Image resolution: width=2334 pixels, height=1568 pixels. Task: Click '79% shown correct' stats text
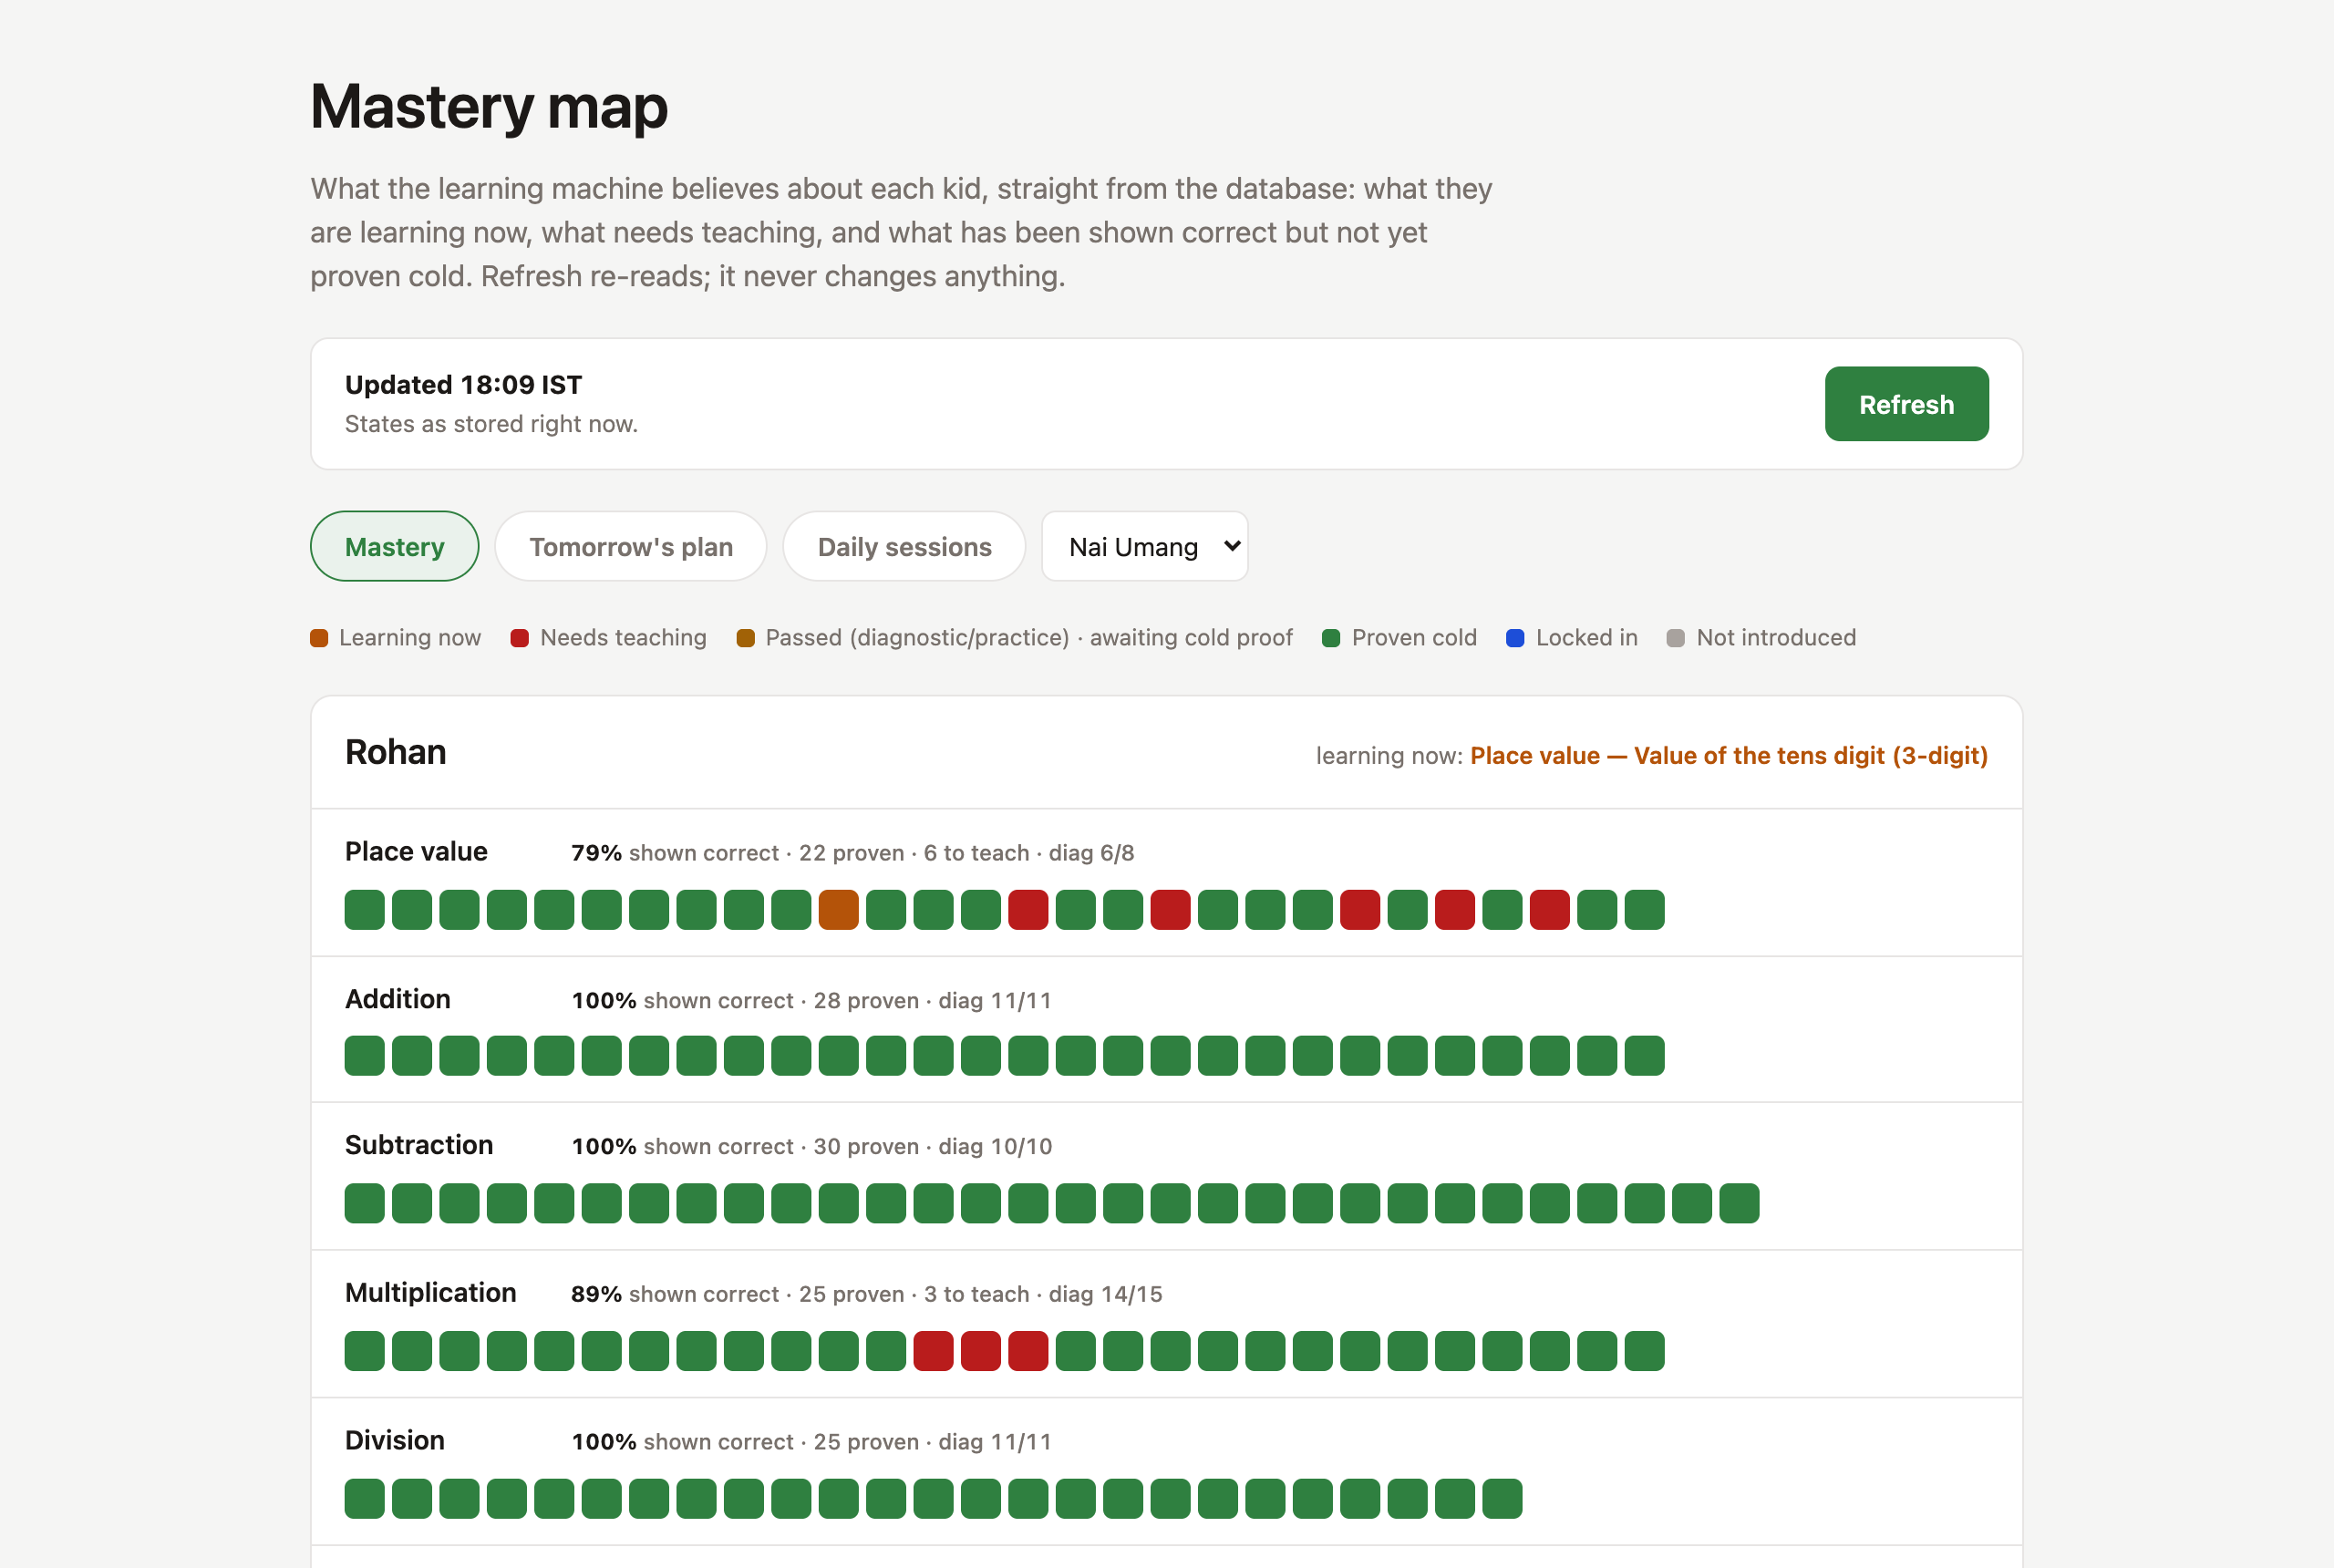point(675,853)
